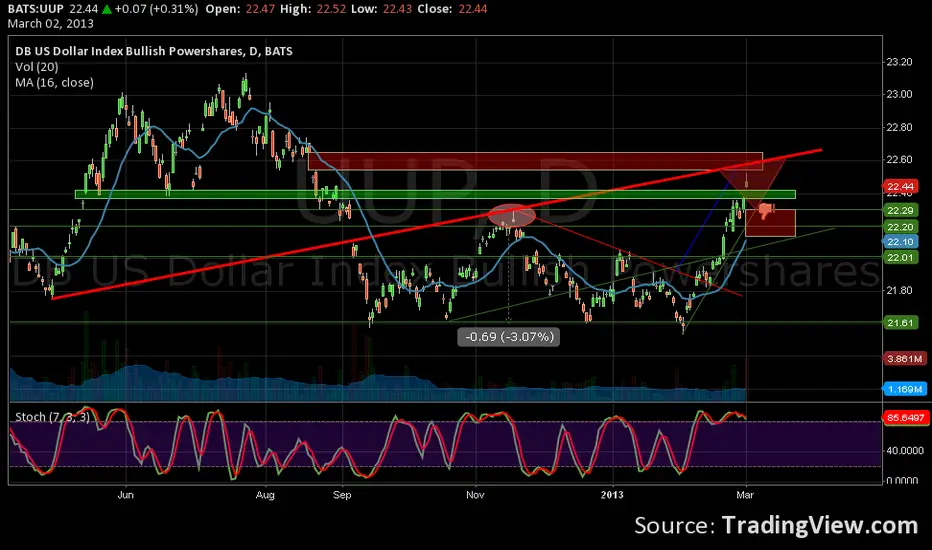932x550 pixels.
Task: Click the 23.00 price axis label
Action: (899, 94)
